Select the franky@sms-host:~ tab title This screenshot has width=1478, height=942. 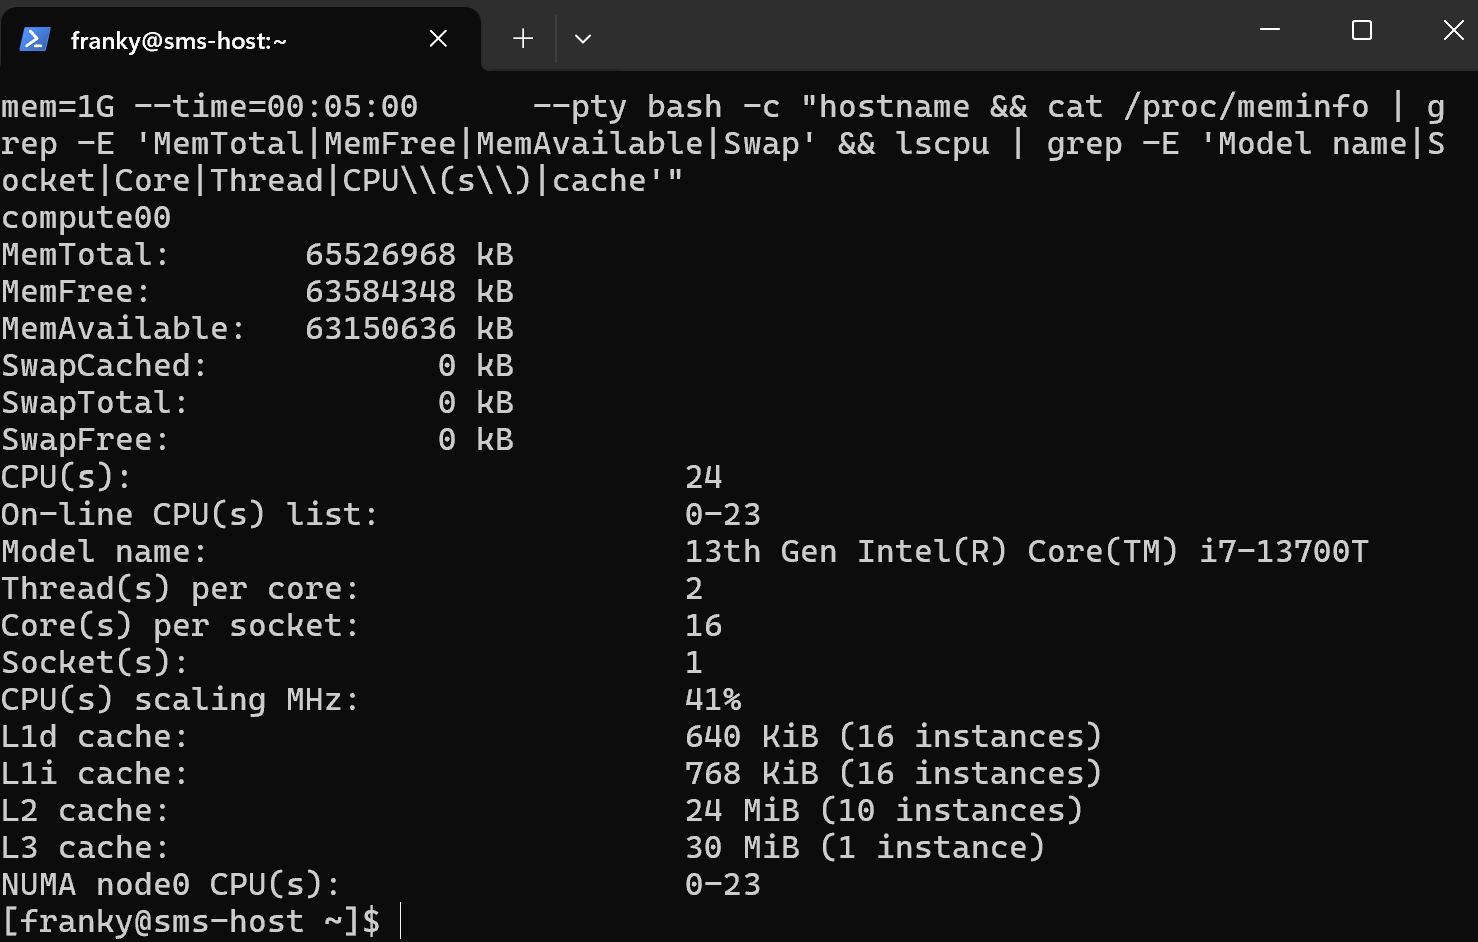178,41
